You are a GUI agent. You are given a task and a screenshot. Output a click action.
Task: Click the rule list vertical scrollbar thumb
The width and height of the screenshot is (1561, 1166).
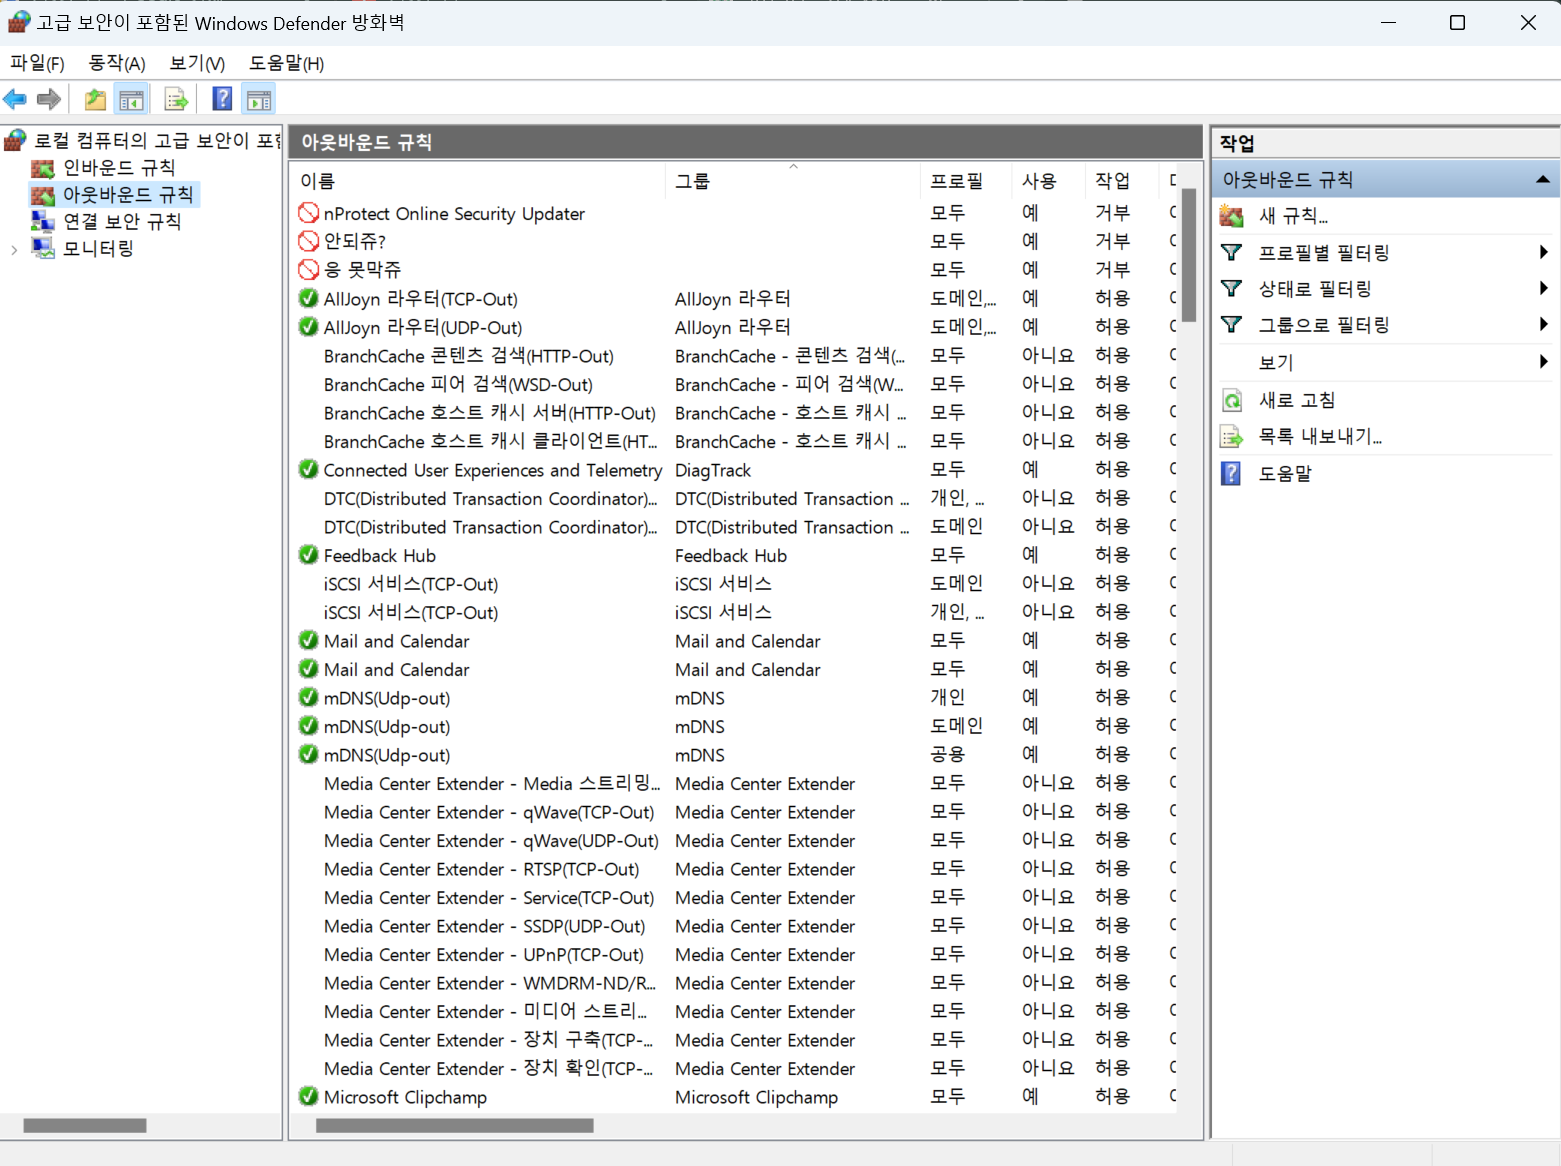coord(1189,256)
